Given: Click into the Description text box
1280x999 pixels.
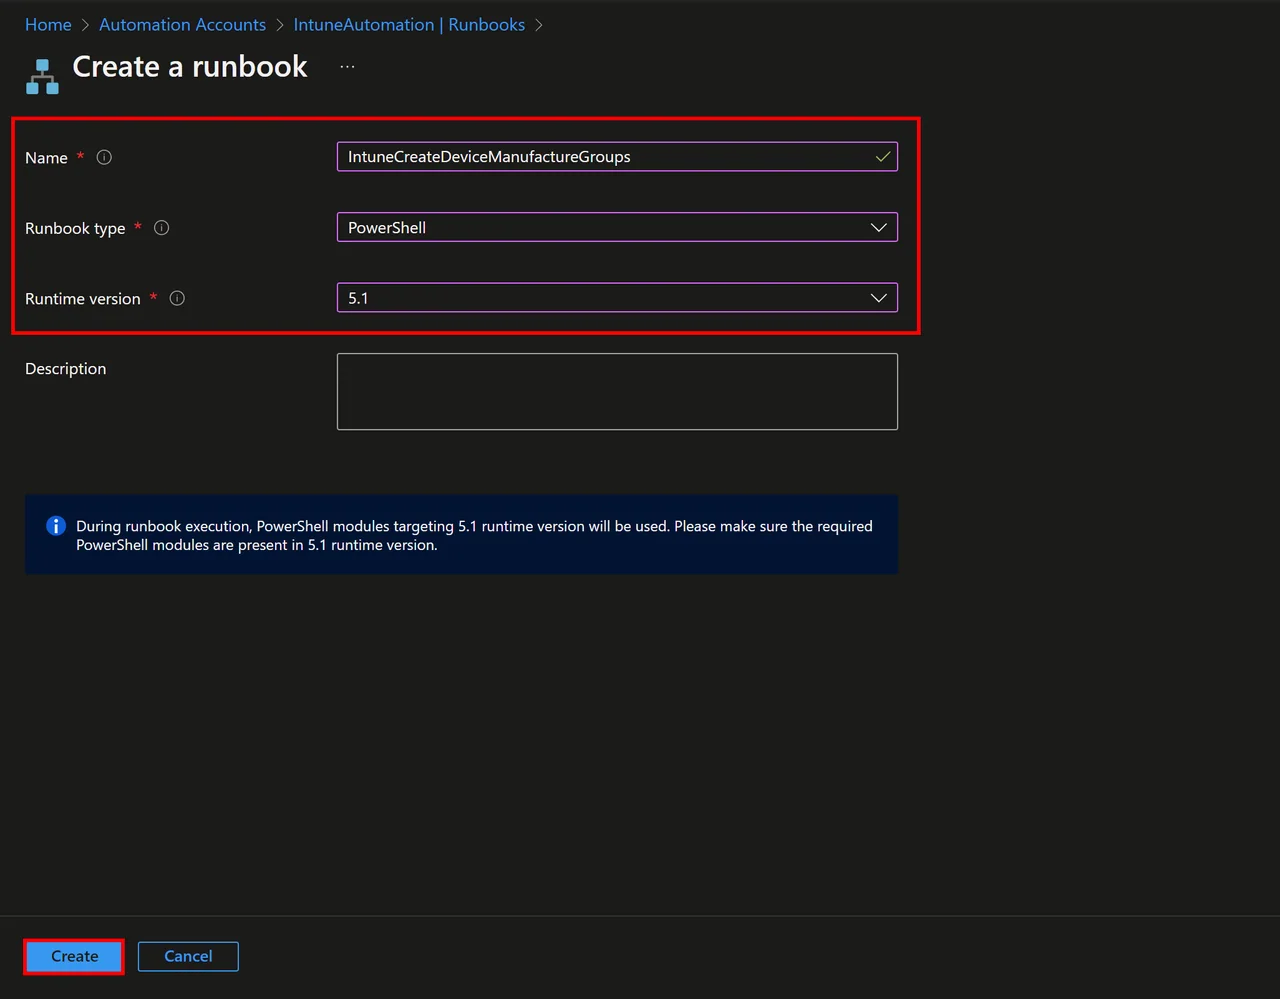Looking at the screenshot, I should [x=617, y=391].
